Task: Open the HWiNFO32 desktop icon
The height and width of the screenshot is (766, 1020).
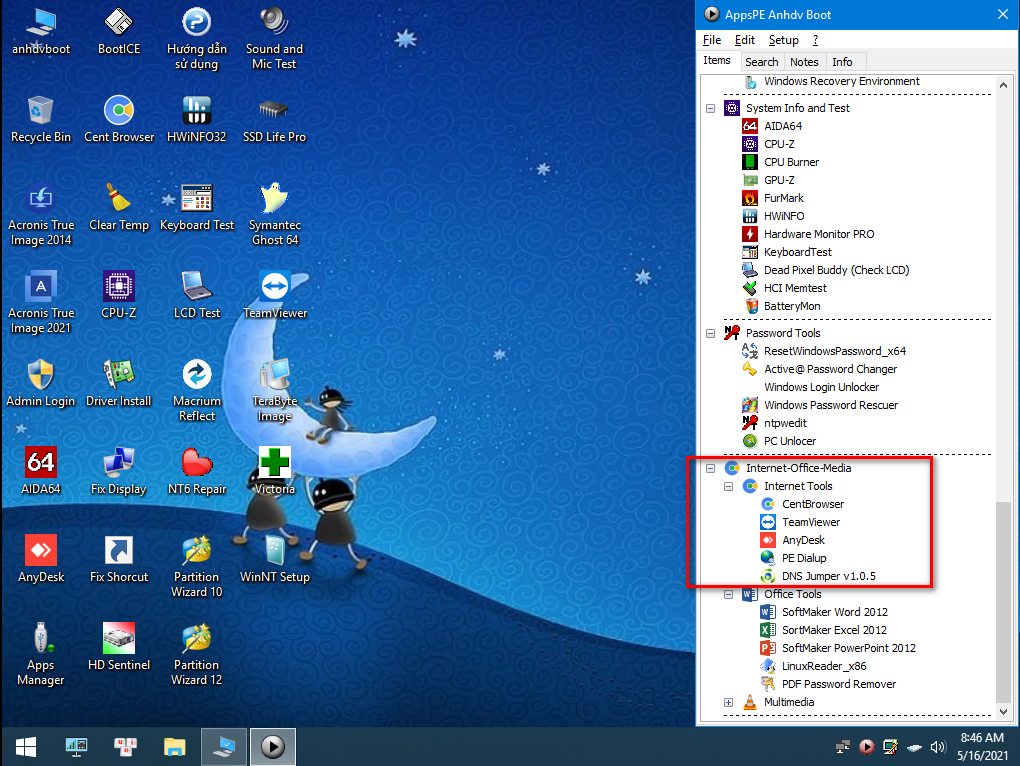Action: tap(196, 119)
